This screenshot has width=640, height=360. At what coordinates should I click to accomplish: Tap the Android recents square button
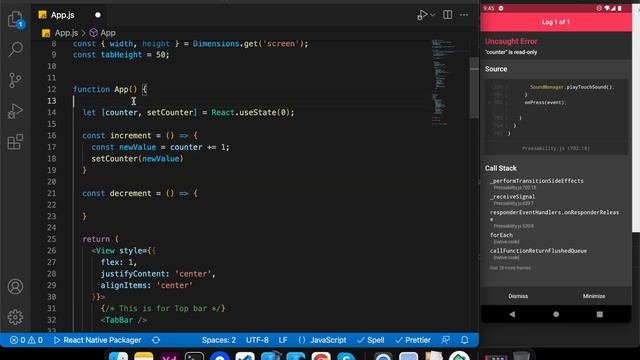coord(599,314)
